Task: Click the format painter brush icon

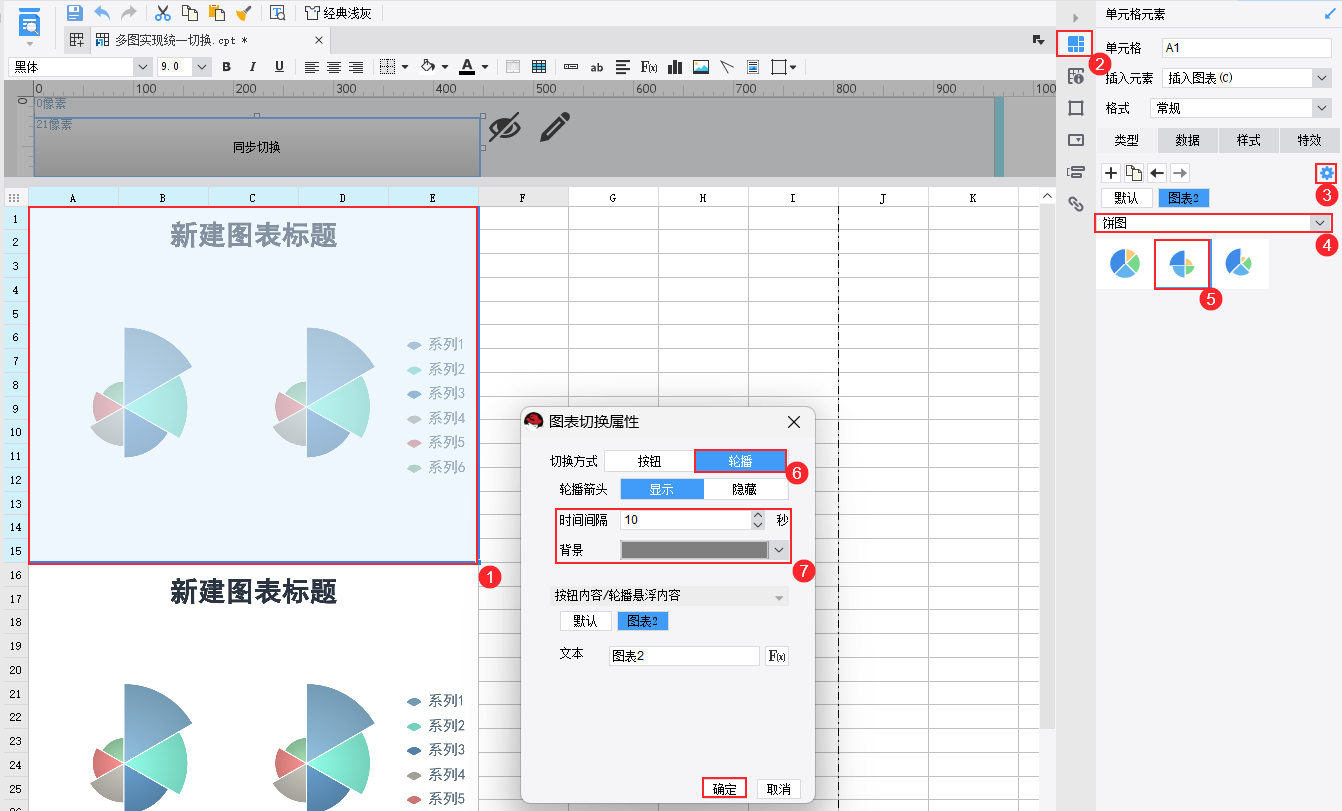Action: pos(243,13)
